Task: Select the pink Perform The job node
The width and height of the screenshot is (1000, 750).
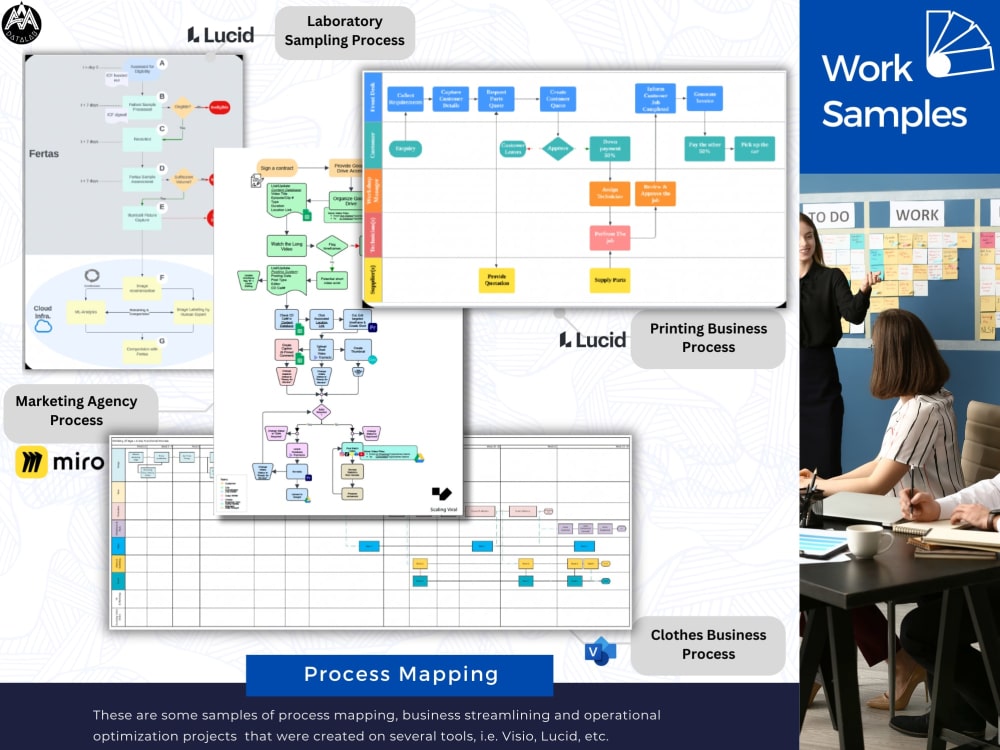Action: click(x=610, y=237)
